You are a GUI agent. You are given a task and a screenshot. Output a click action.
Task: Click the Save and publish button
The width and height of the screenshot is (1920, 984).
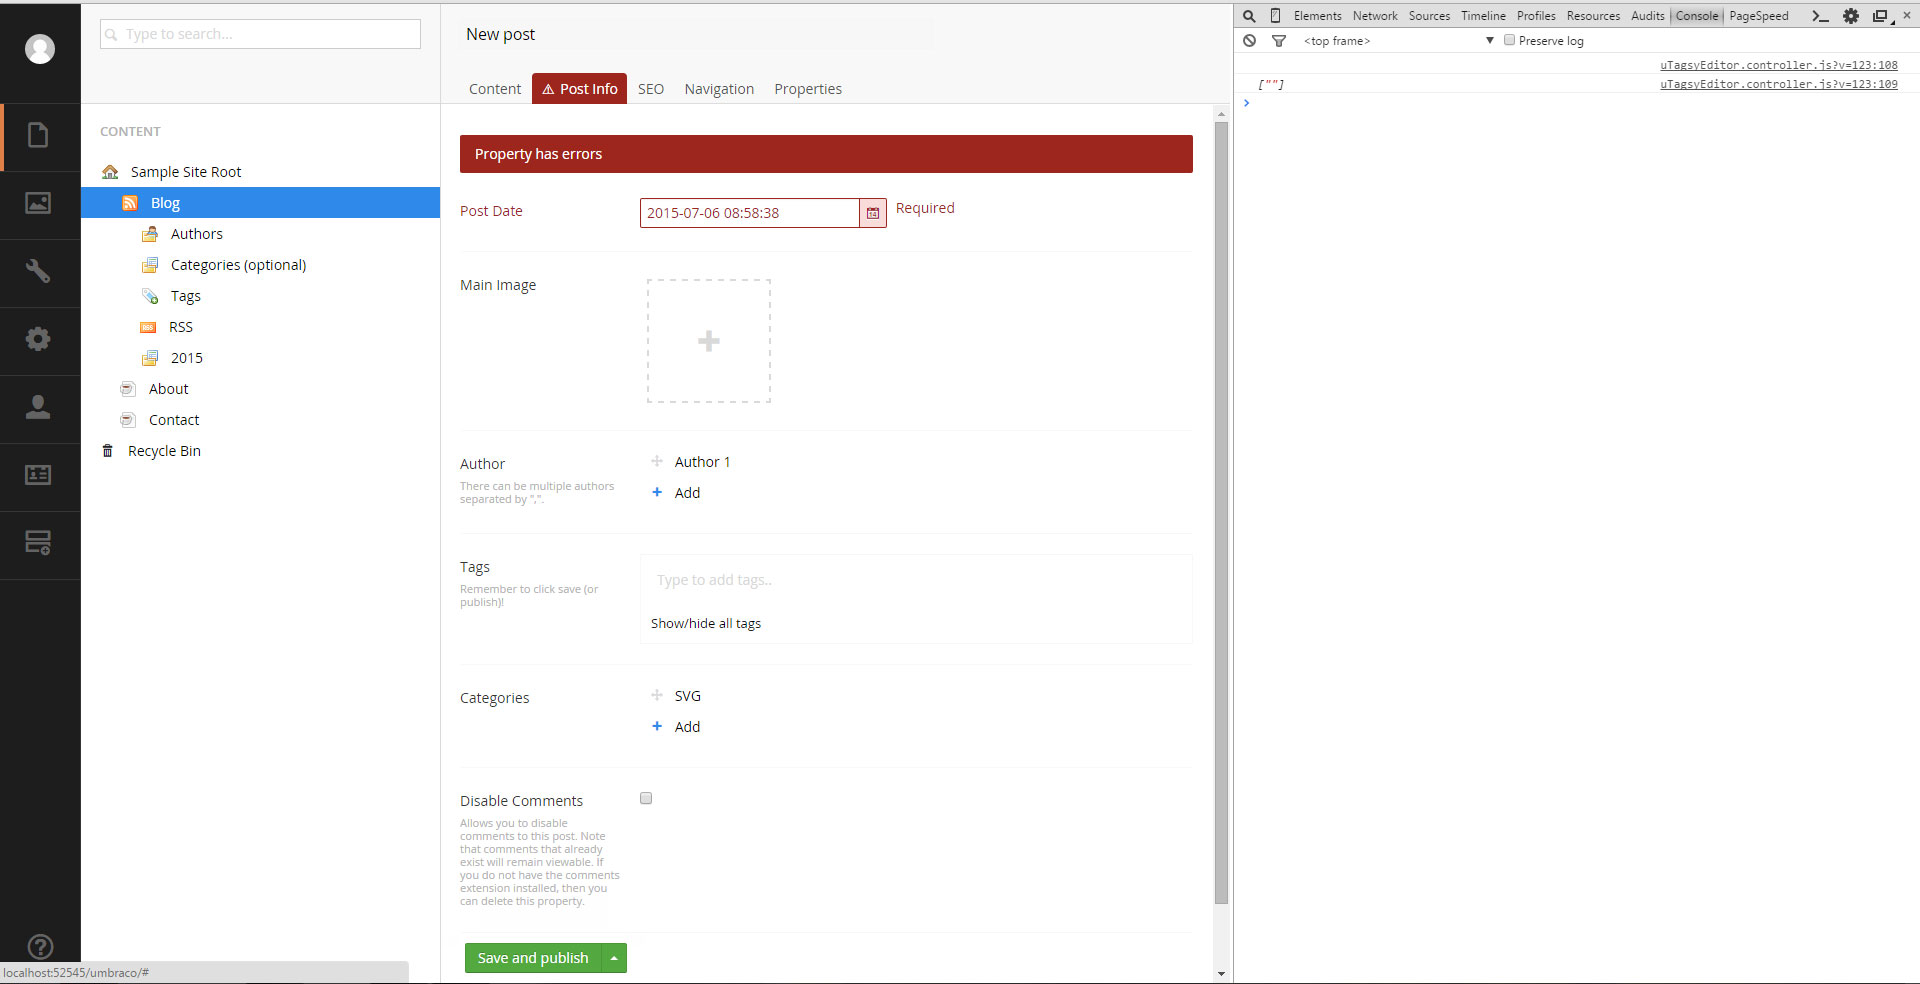click(533, 958)
